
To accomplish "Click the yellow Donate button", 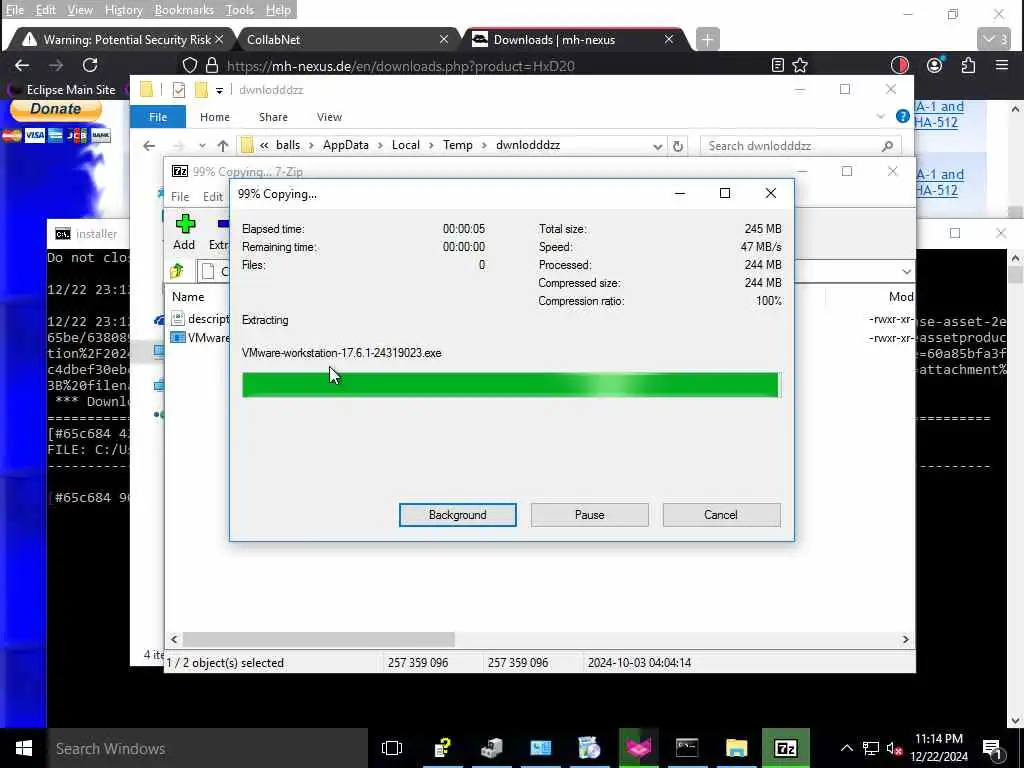I will (x=56, y=110).
